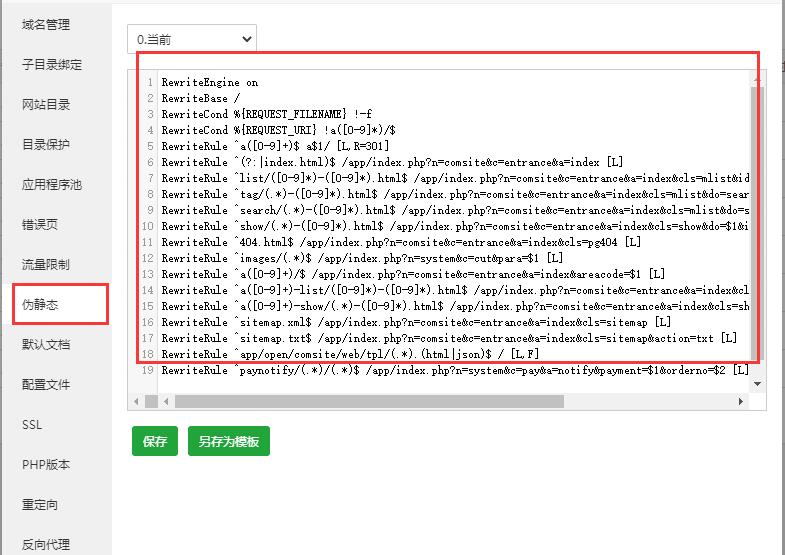Select the 伪静态 sidebar item

pyautogui.click(x=40, y=304)
